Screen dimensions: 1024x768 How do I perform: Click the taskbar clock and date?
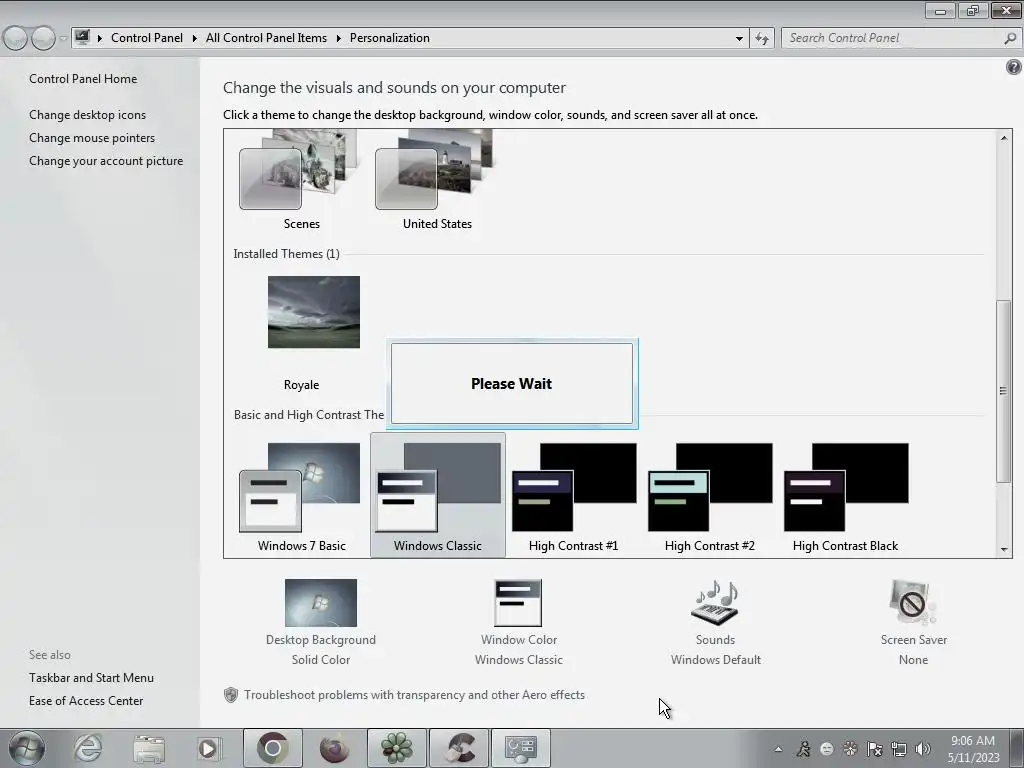coord(973,749)
